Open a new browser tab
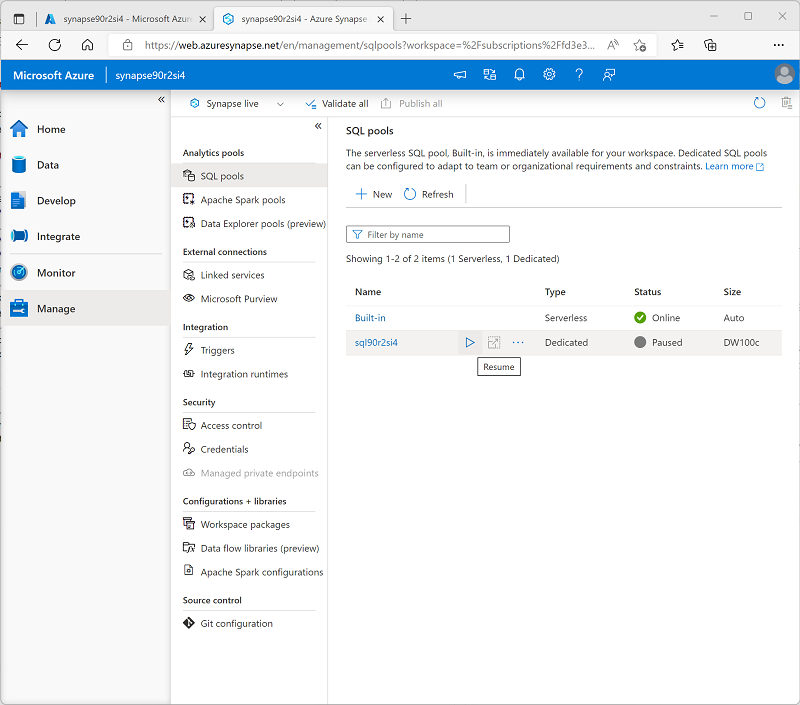The image size is (800, 705). tap(406, 19)
